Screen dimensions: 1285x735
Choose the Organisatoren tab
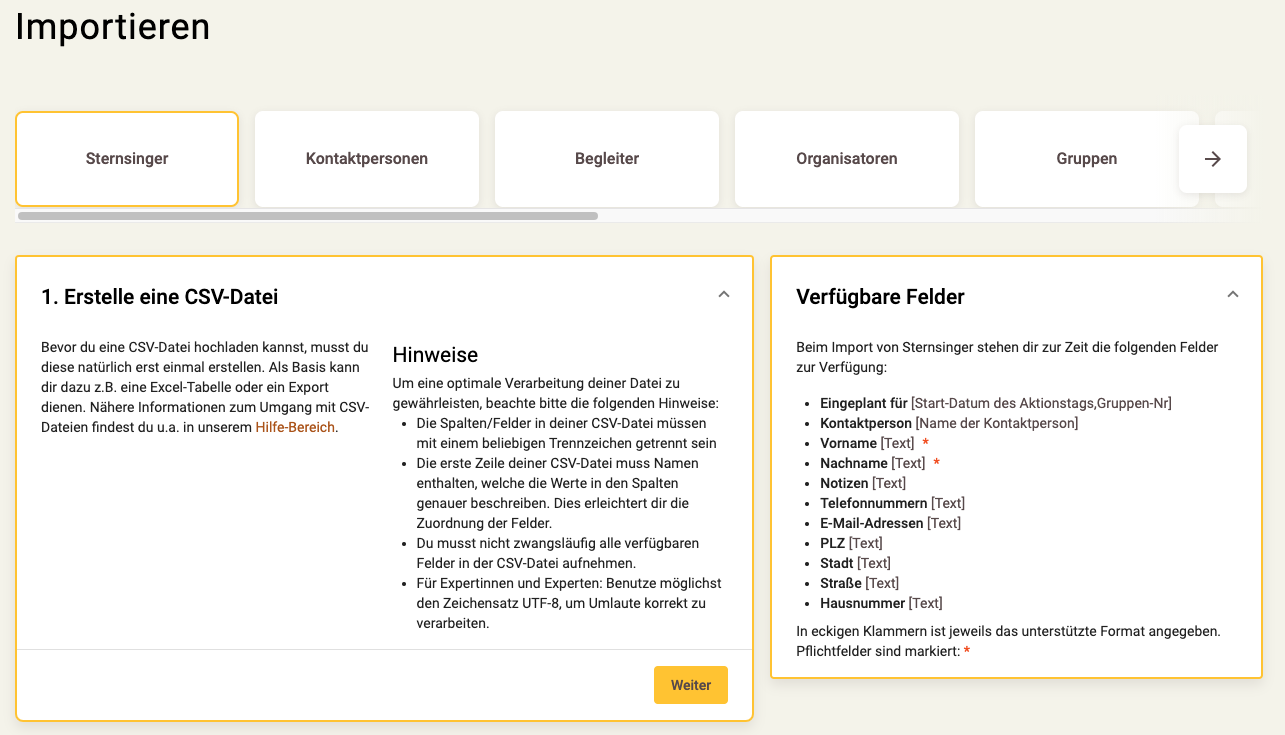(x=847, y=159)
